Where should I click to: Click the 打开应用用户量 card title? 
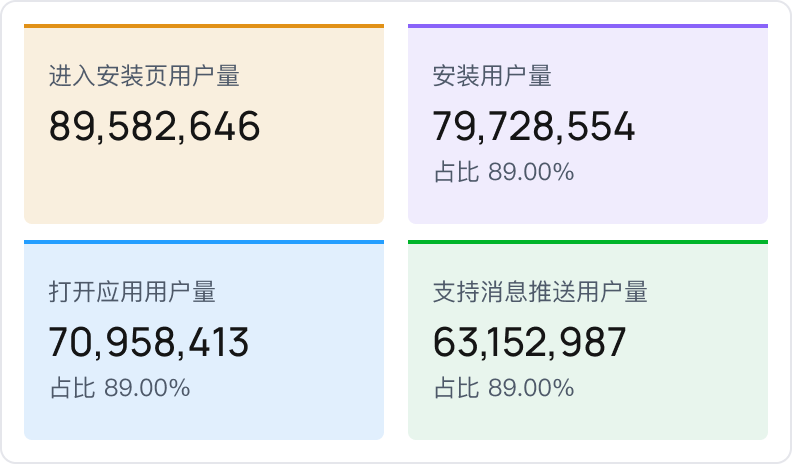tap(132, 292)
